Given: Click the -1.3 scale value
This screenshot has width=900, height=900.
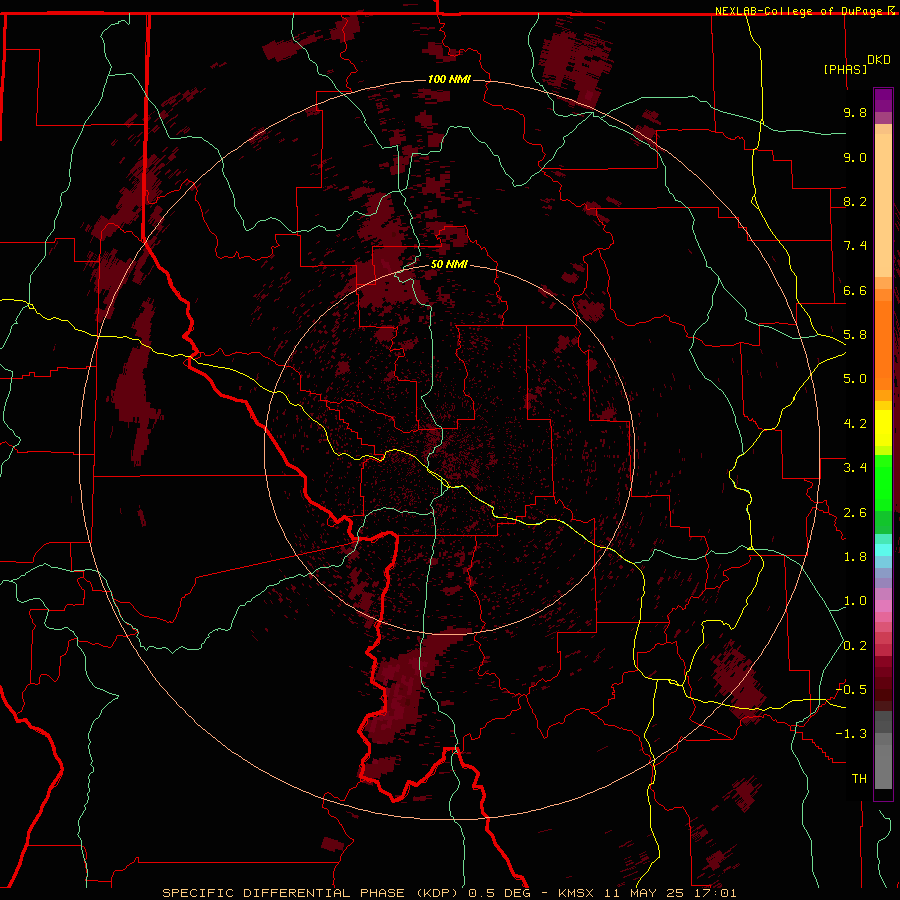Looking at the screenshot, I should coord(852,734).
